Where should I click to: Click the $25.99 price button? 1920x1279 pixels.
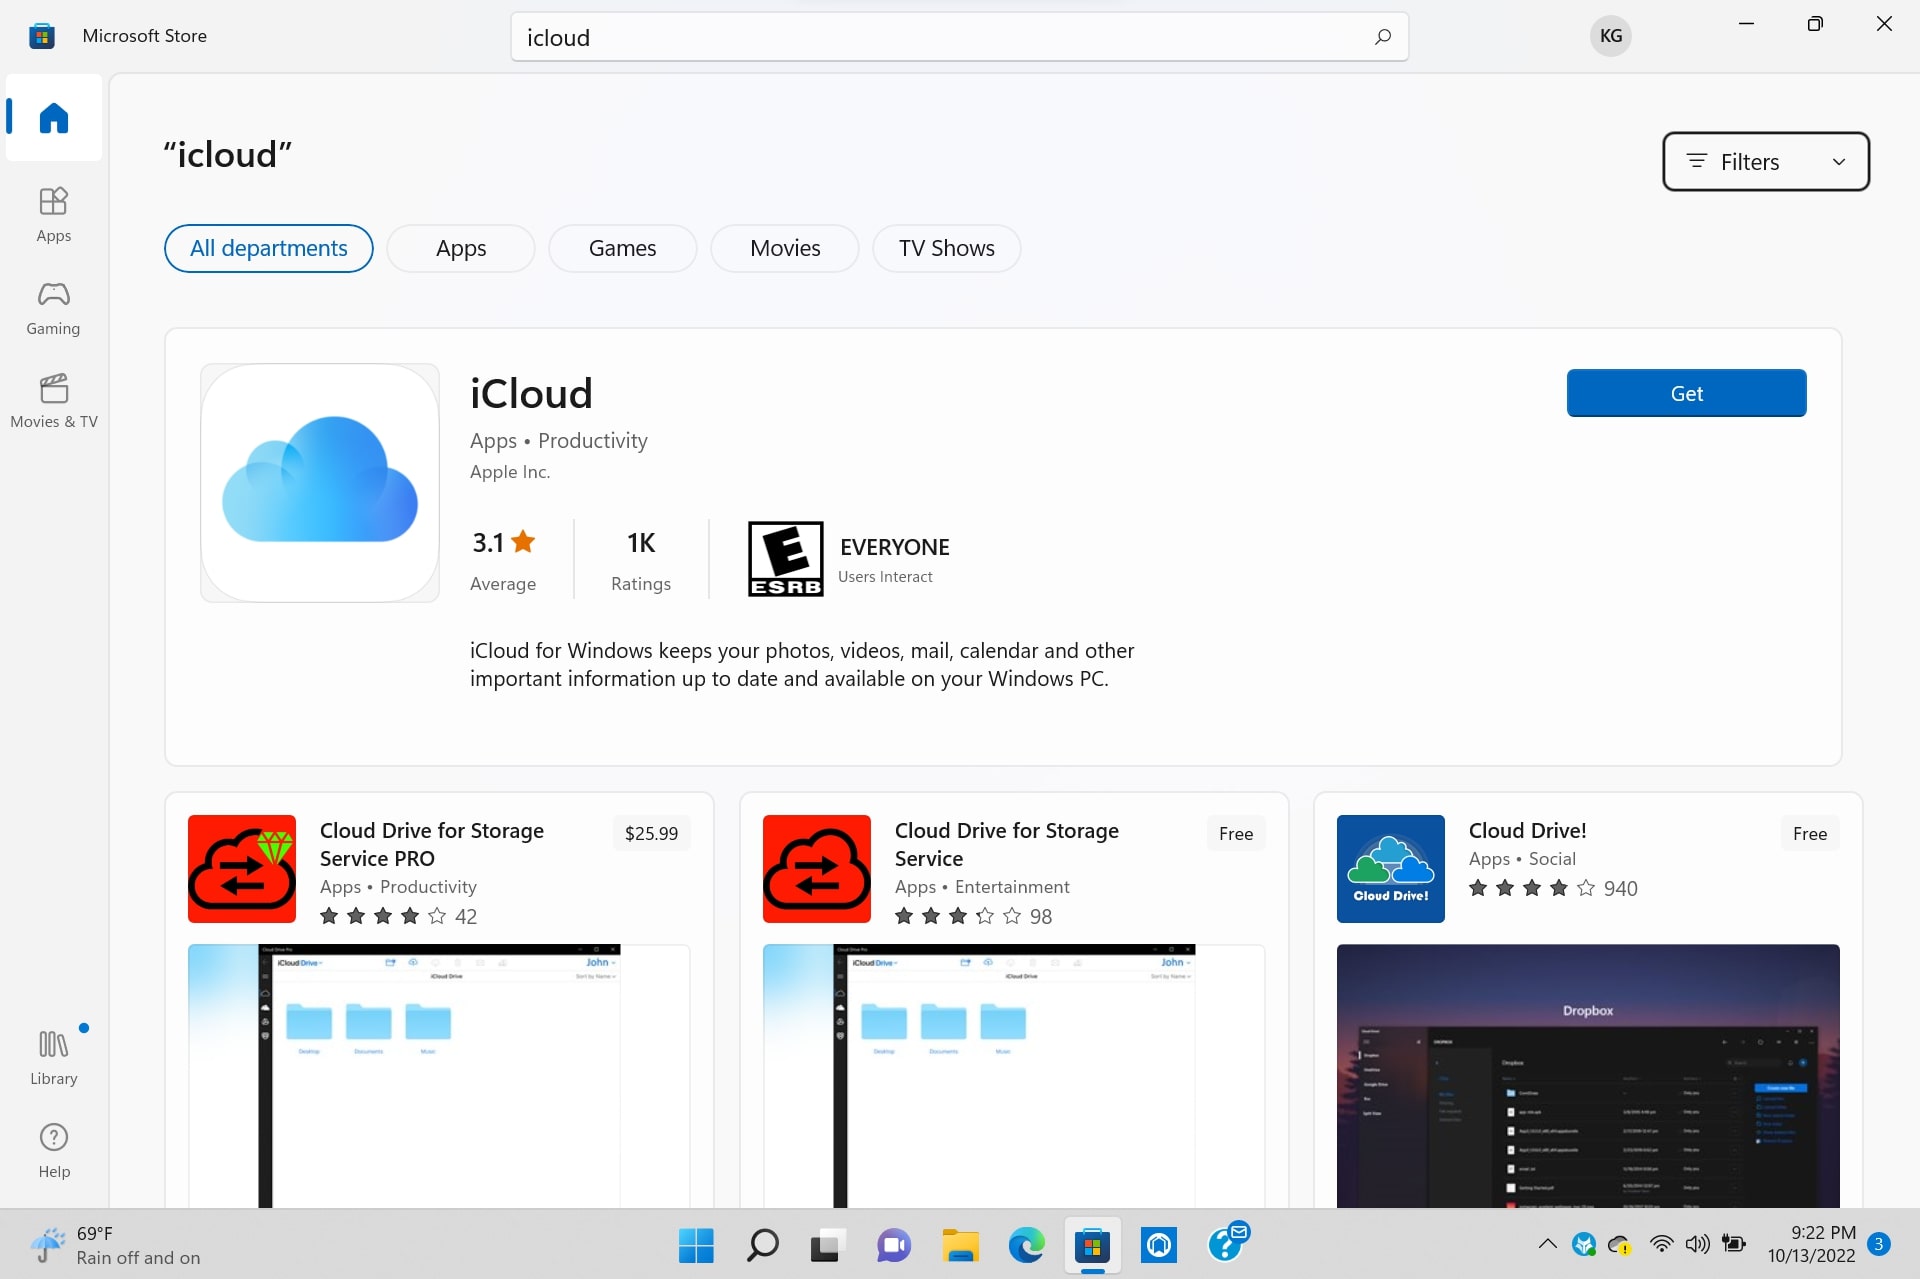(651, 833)
